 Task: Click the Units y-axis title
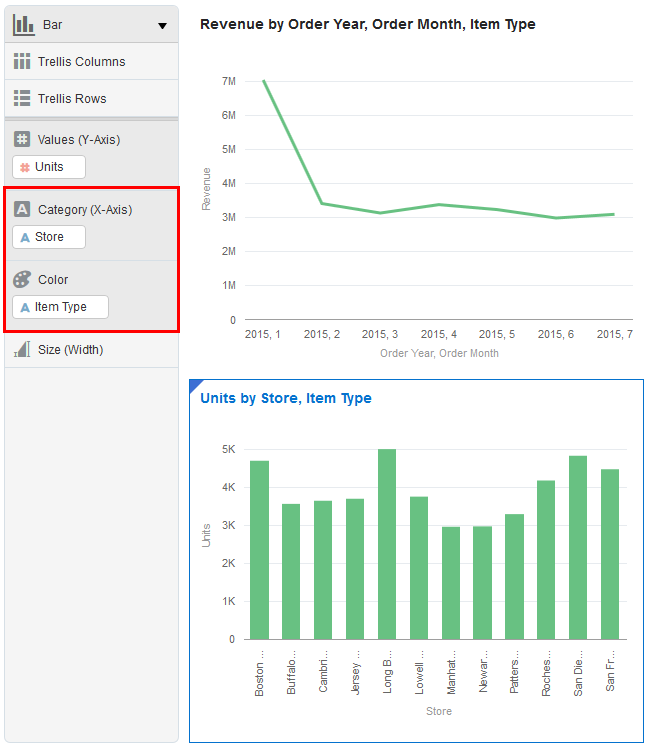[206, 536]
